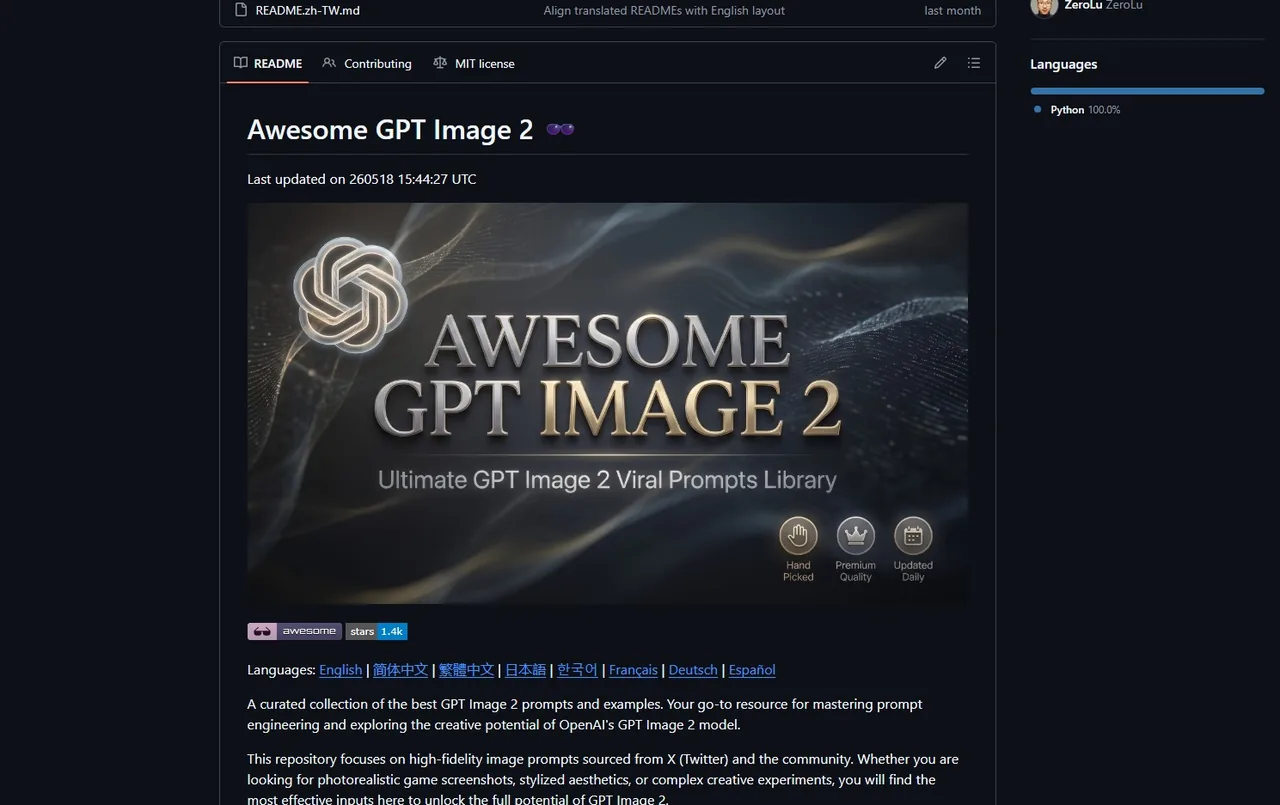Viewport: 1280px width, 805px height.
Task: Open the English language link
Action: point(341,670)
